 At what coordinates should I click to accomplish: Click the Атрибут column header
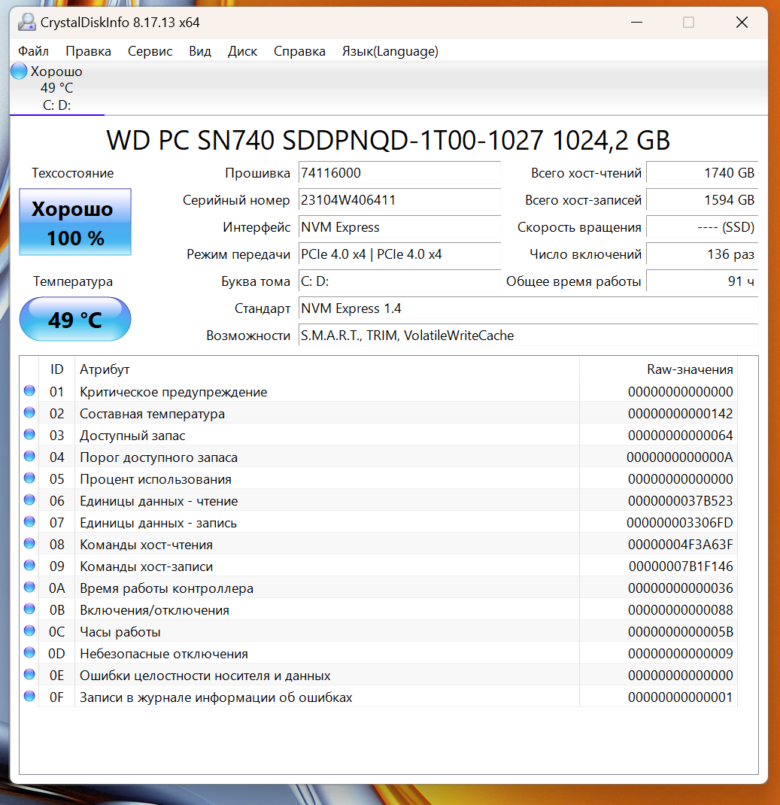tap(327, 369)
